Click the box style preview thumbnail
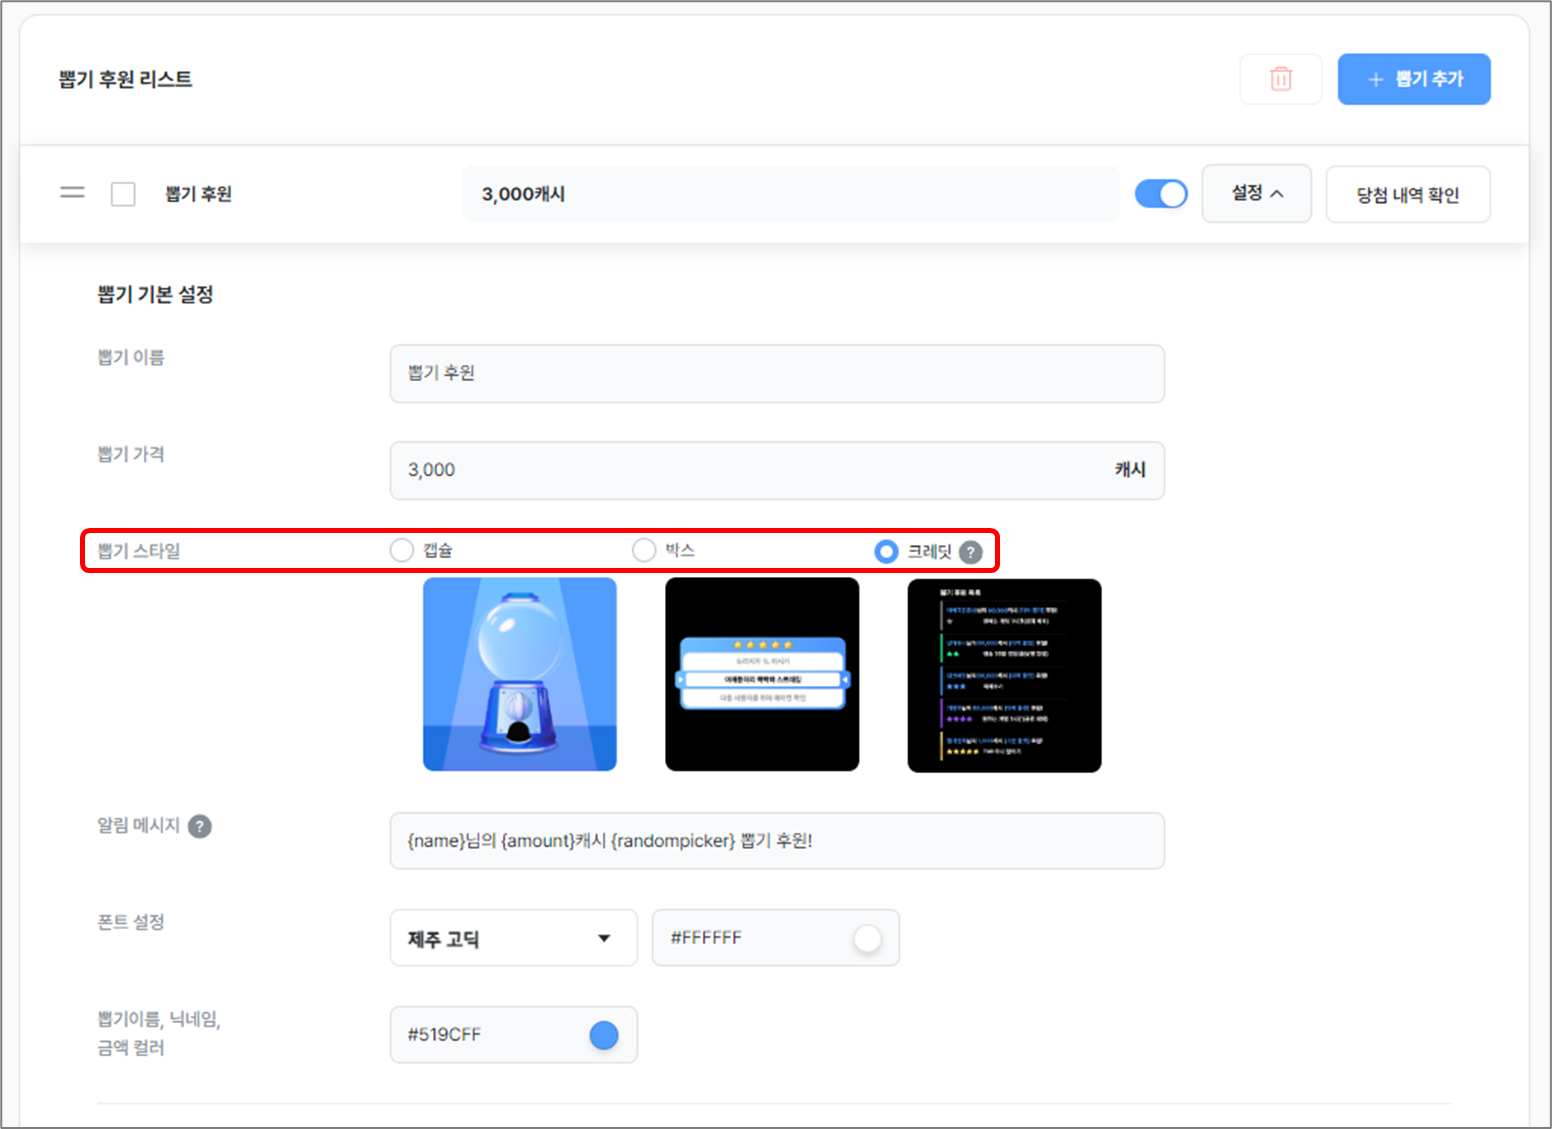Screen dimensions: 1552x1129 pyautogui.click(x=762, y=674)
